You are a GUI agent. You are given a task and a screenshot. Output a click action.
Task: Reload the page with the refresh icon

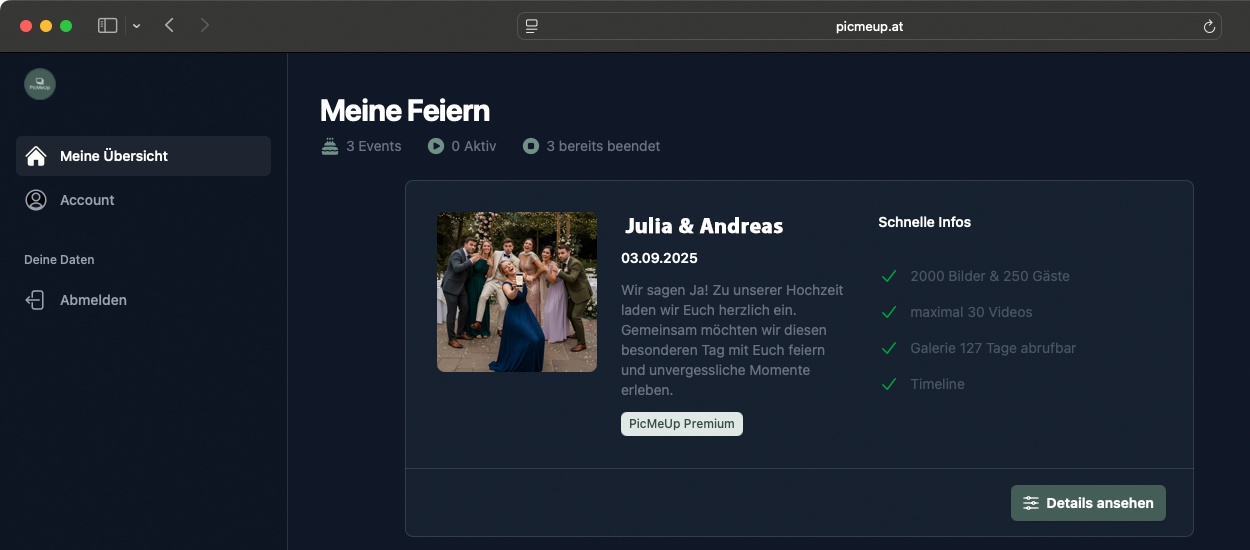tap(1209, 27)
